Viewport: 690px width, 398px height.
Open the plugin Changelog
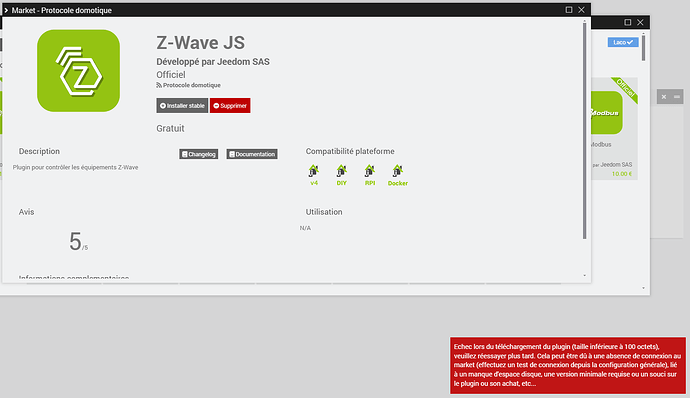pos(198,154)
